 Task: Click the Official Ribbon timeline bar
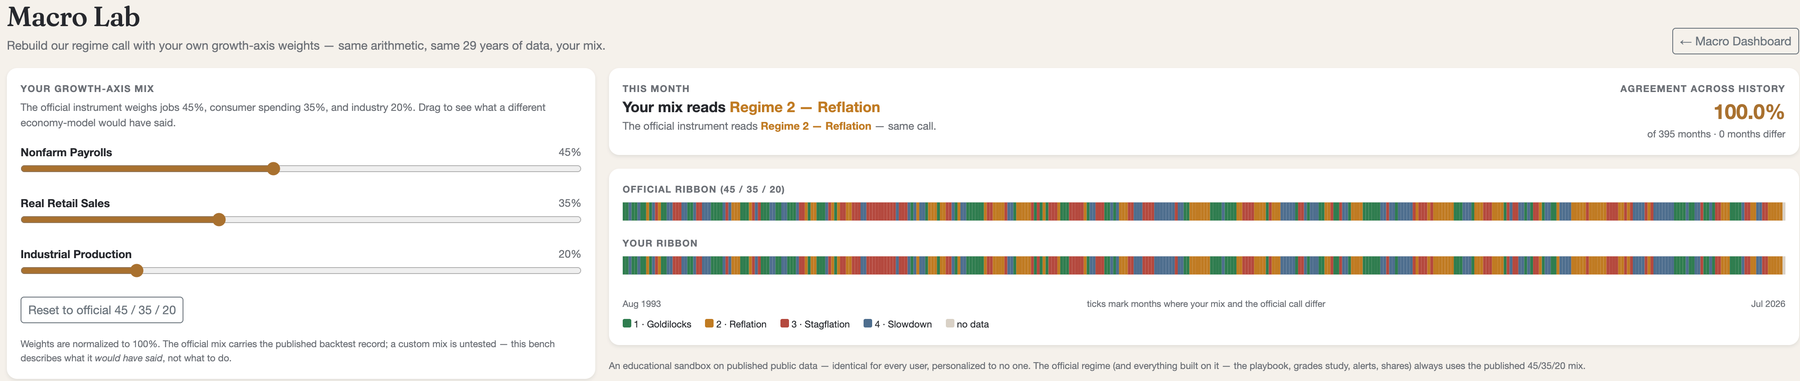point(1203,211)
